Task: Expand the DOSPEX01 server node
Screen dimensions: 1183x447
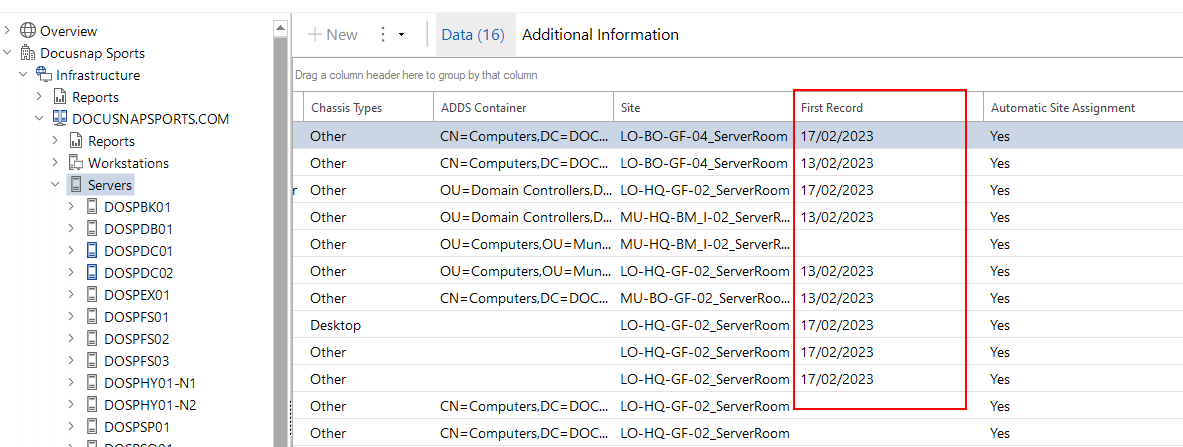Action: tap(71, 294)
